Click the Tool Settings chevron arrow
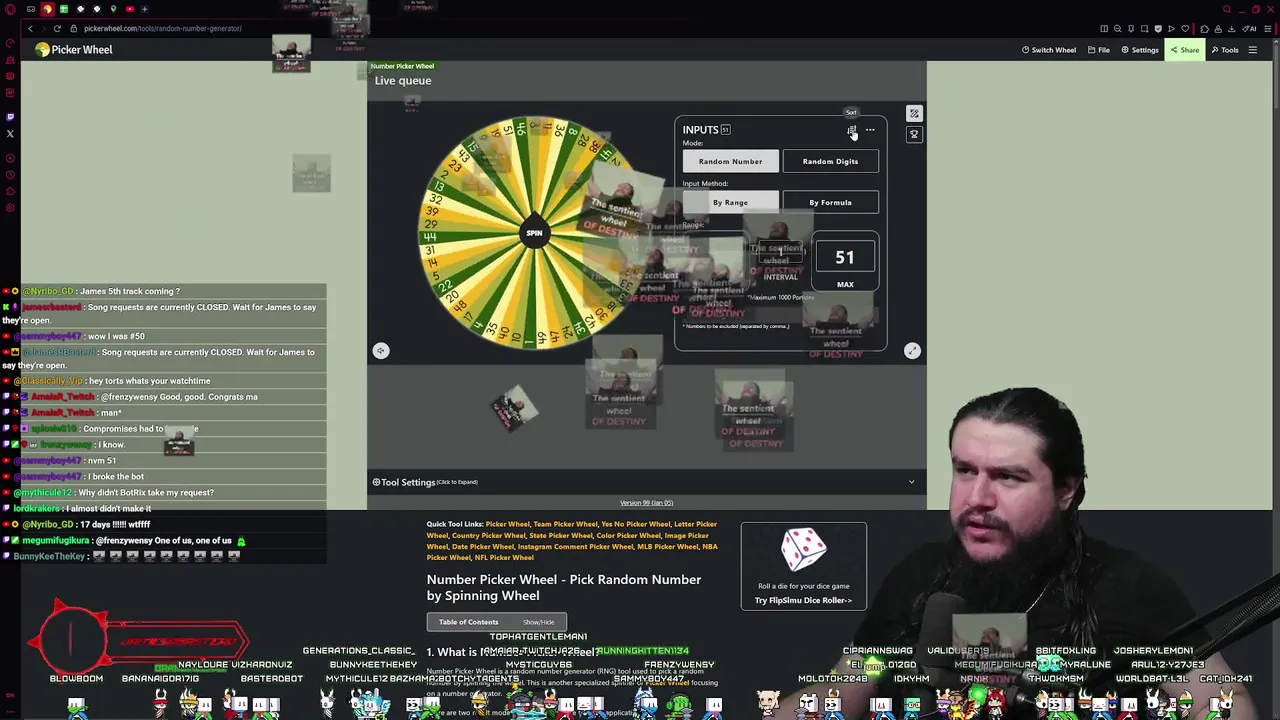Viewport: 1280px width, 720px height. pos(911,482)
